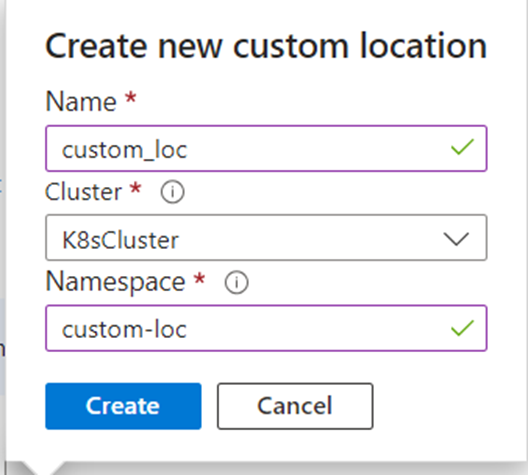Click the Create button
Image resolution: width=528 pixels, height=475 pixels.
tap(123, 406)
